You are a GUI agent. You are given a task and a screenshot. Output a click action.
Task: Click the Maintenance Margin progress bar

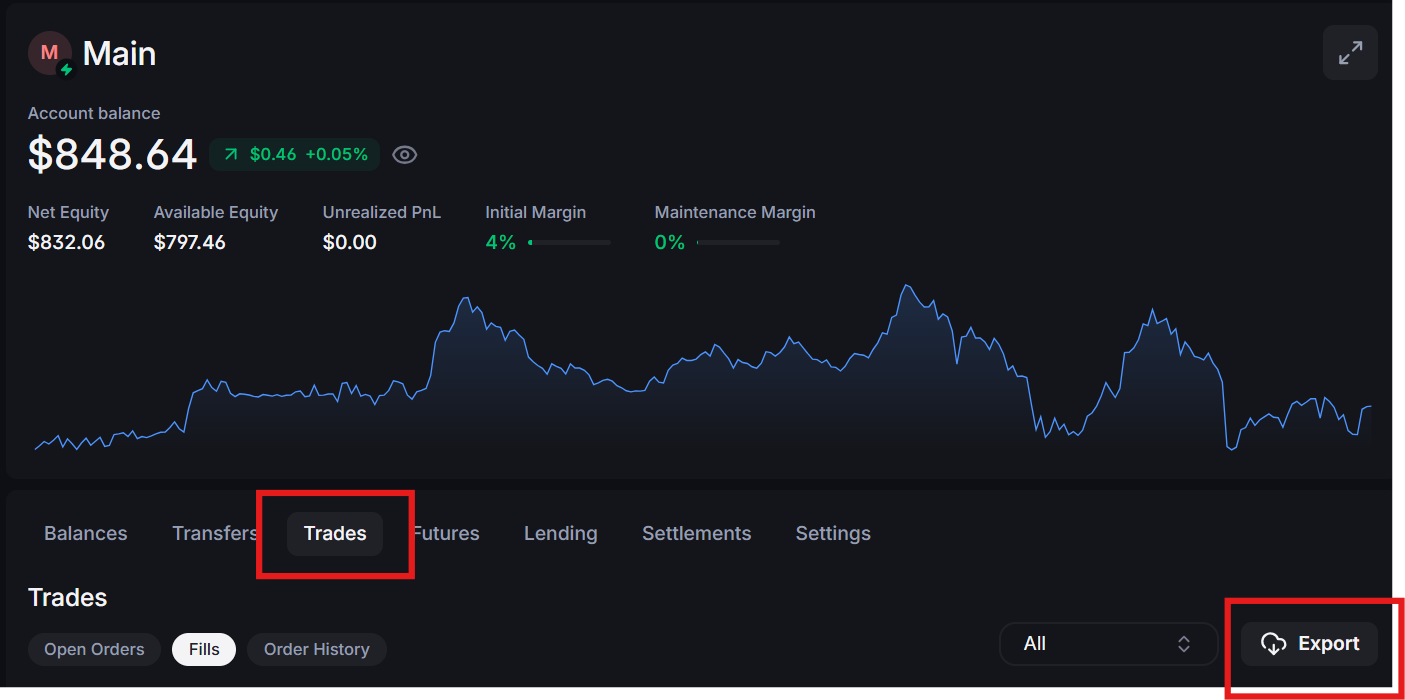(x=738, y=242)
